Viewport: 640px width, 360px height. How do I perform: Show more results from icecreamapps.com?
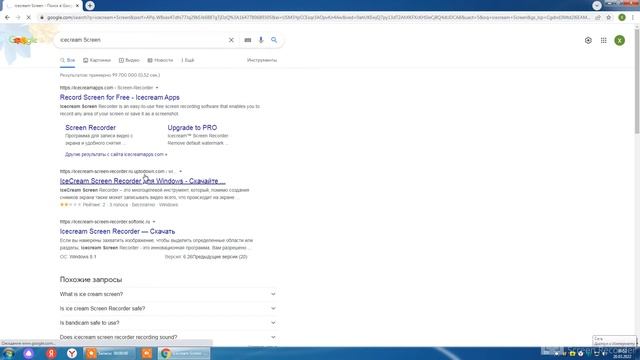pos(116,155)
